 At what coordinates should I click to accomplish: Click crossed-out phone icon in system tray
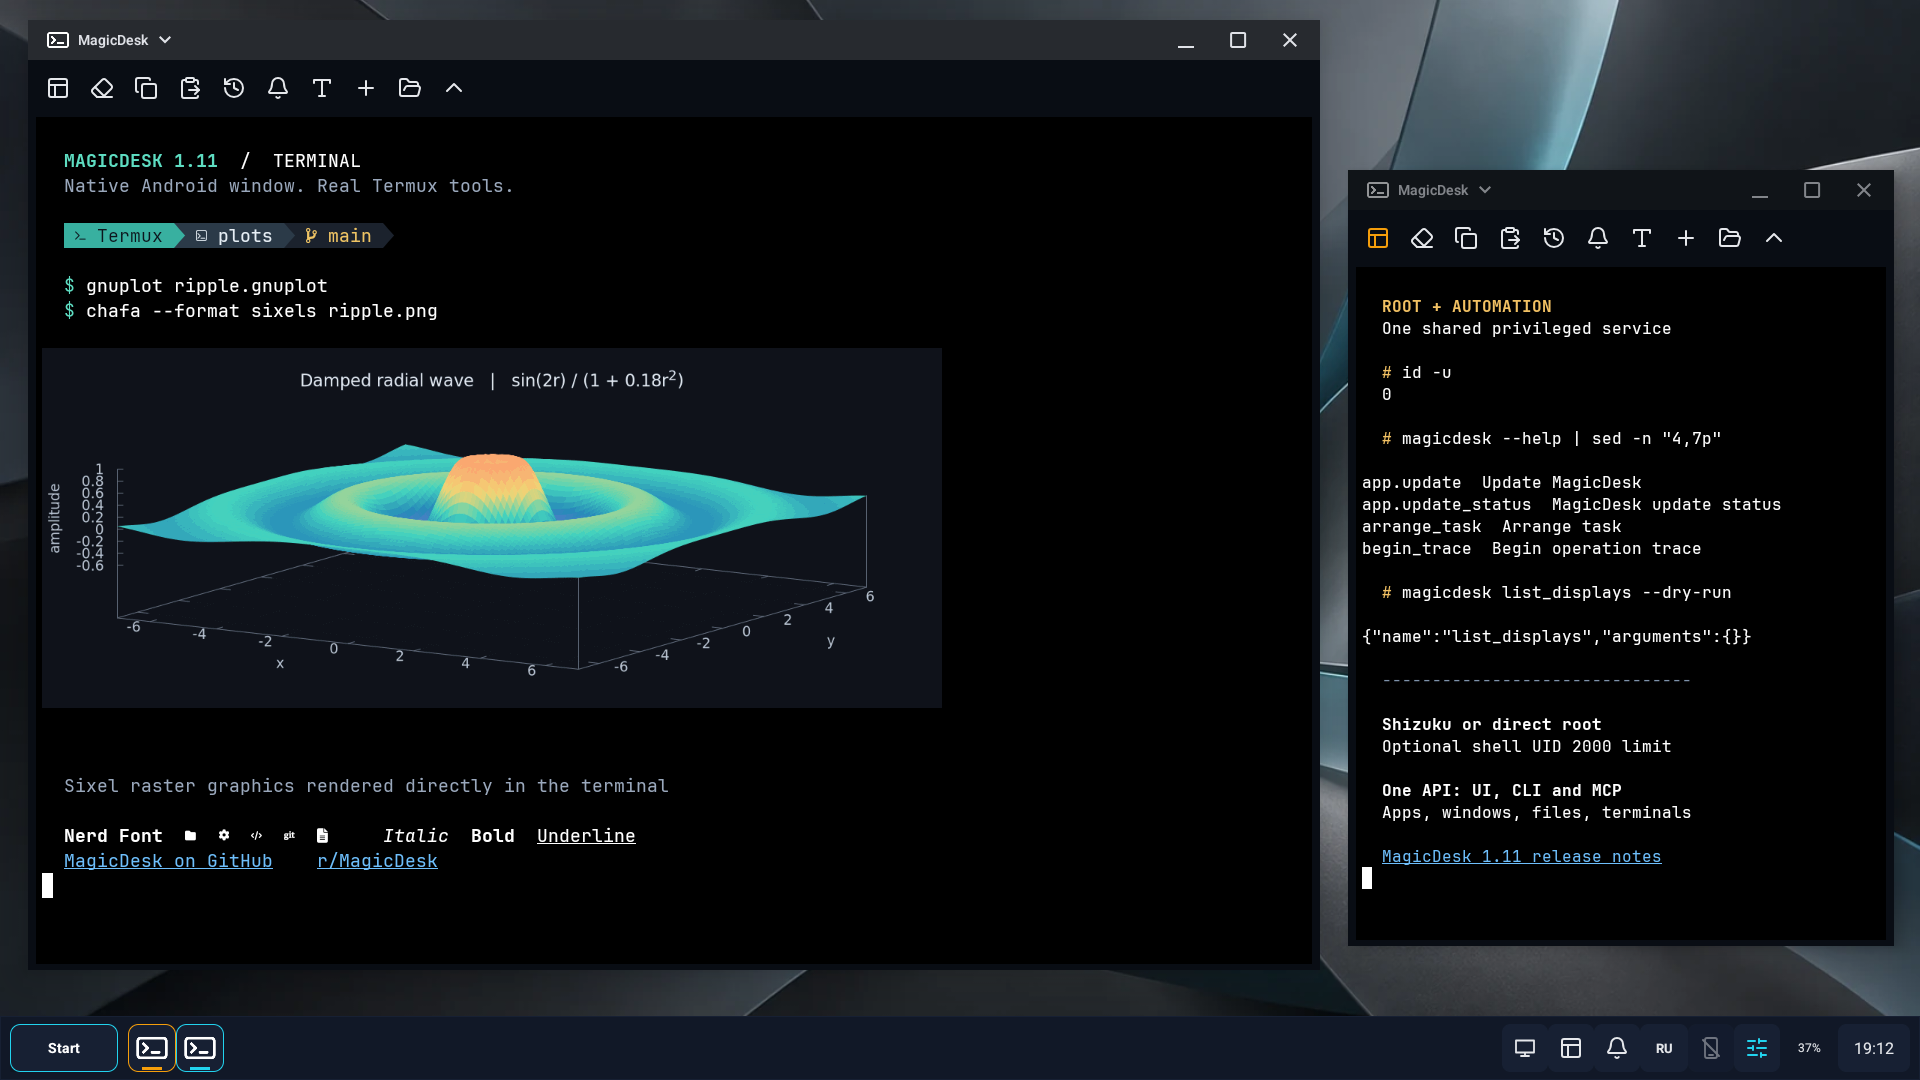[1711, 1048]
